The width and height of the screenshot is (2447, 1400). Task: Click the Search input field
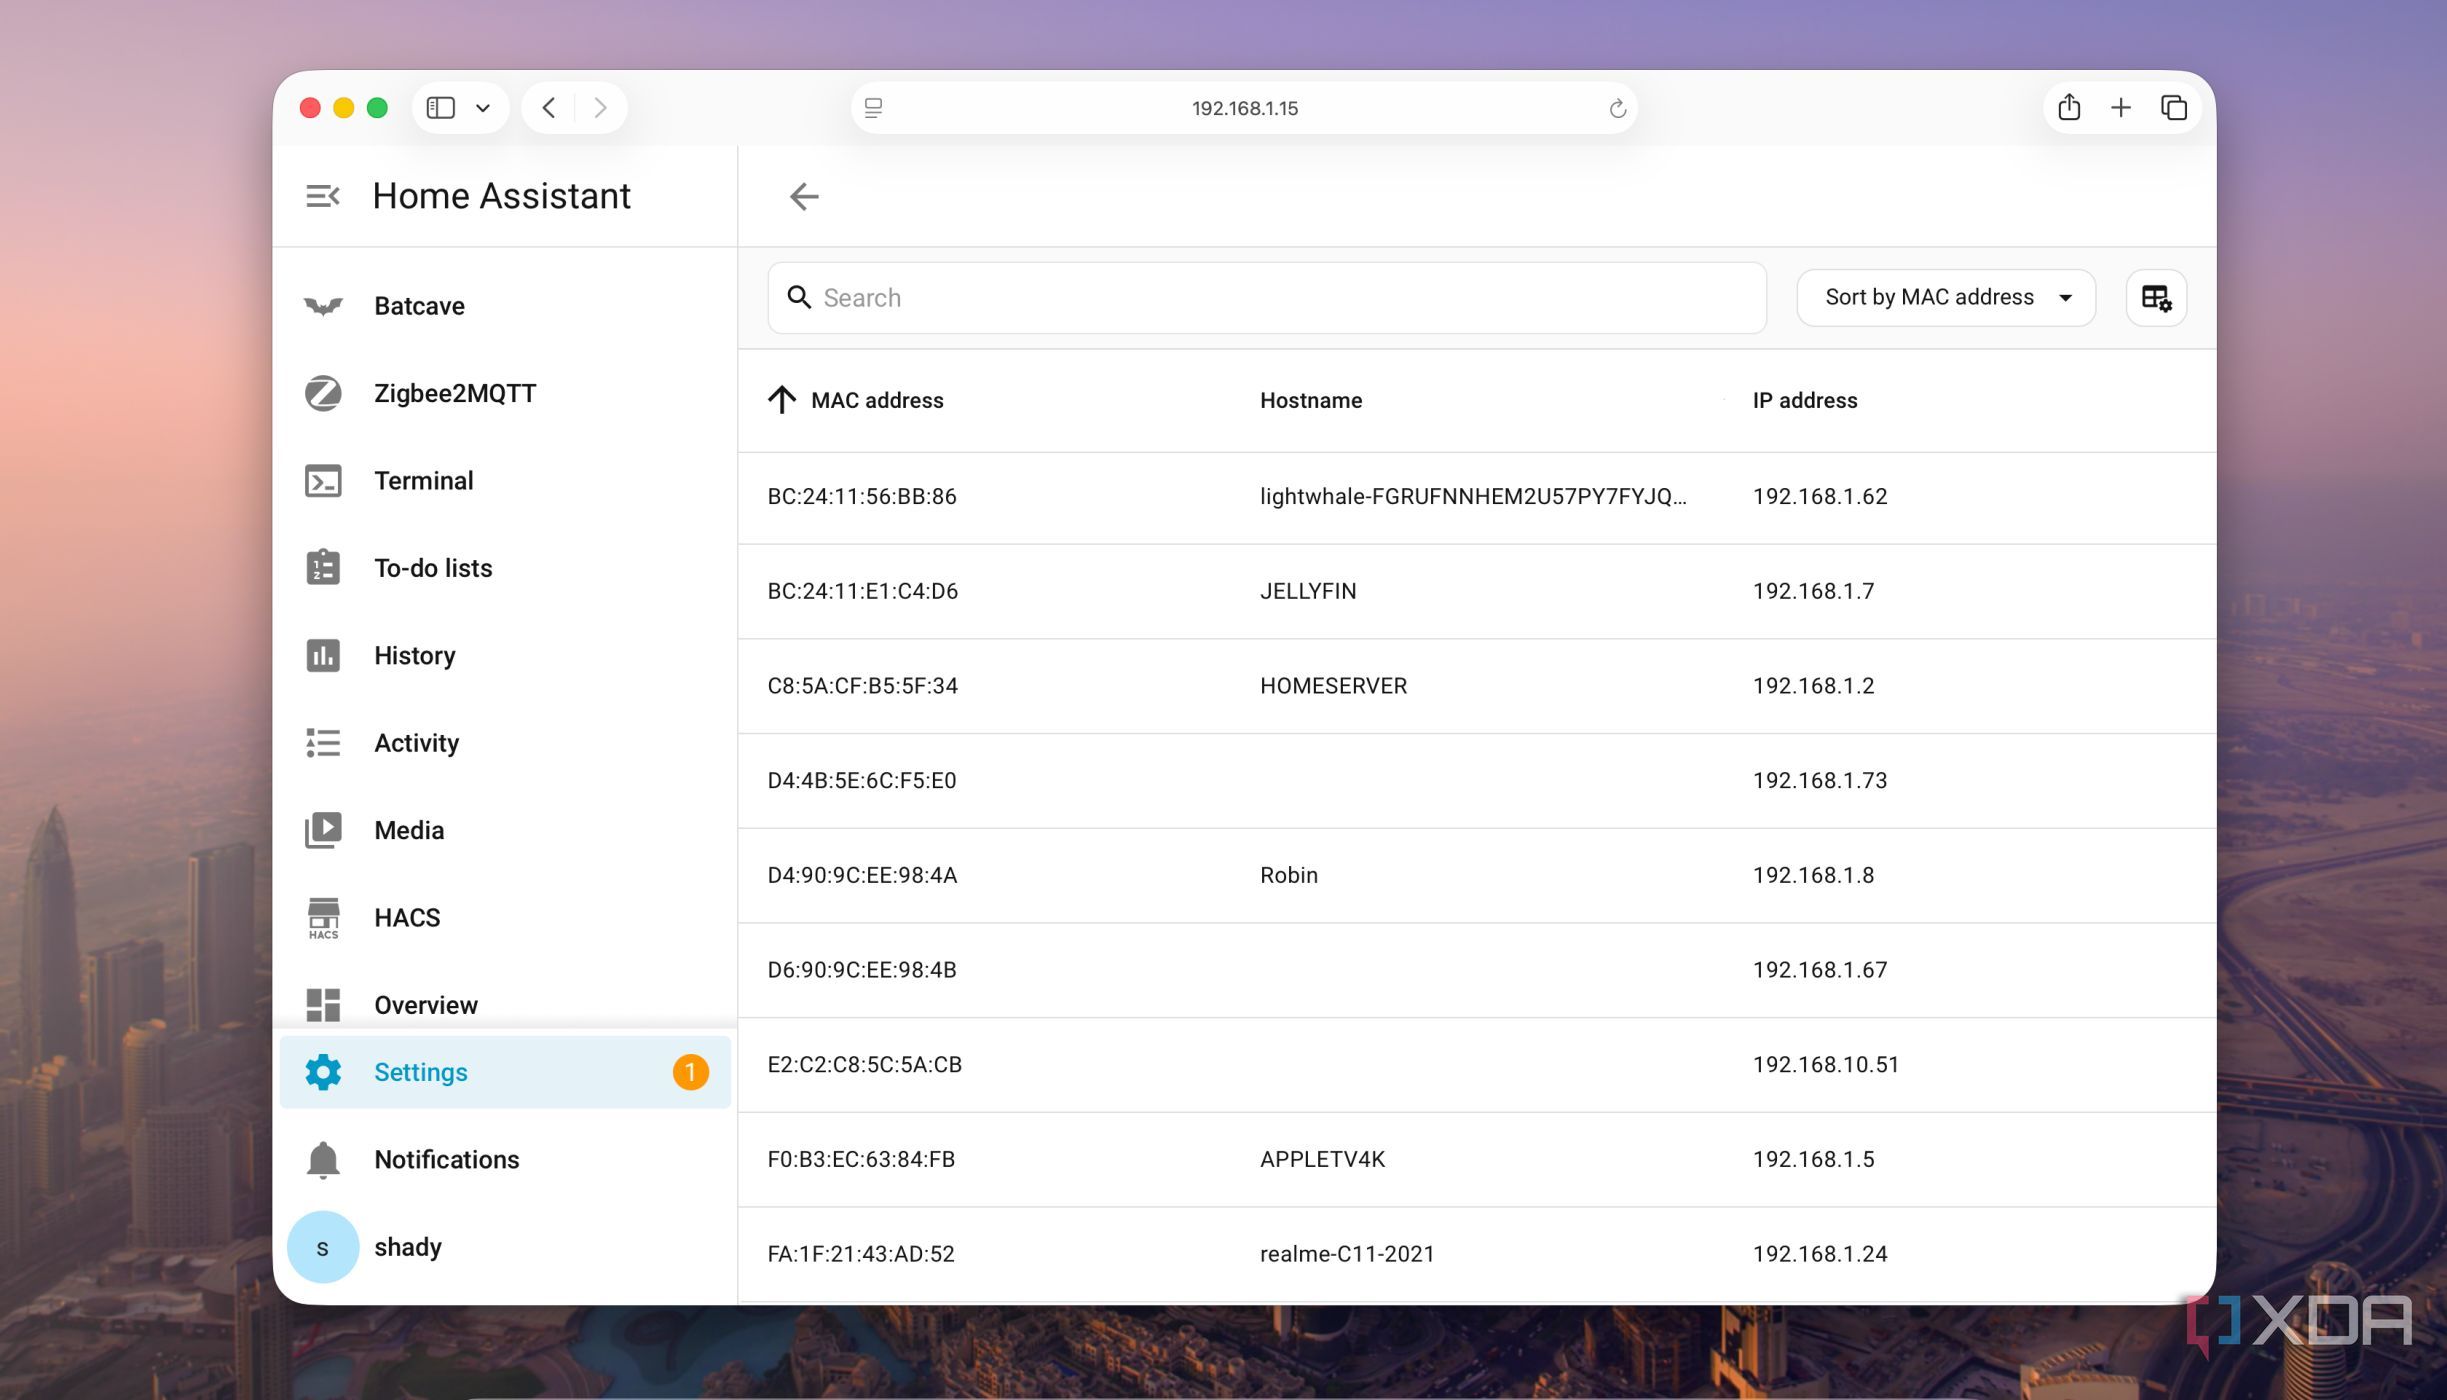1267,298
